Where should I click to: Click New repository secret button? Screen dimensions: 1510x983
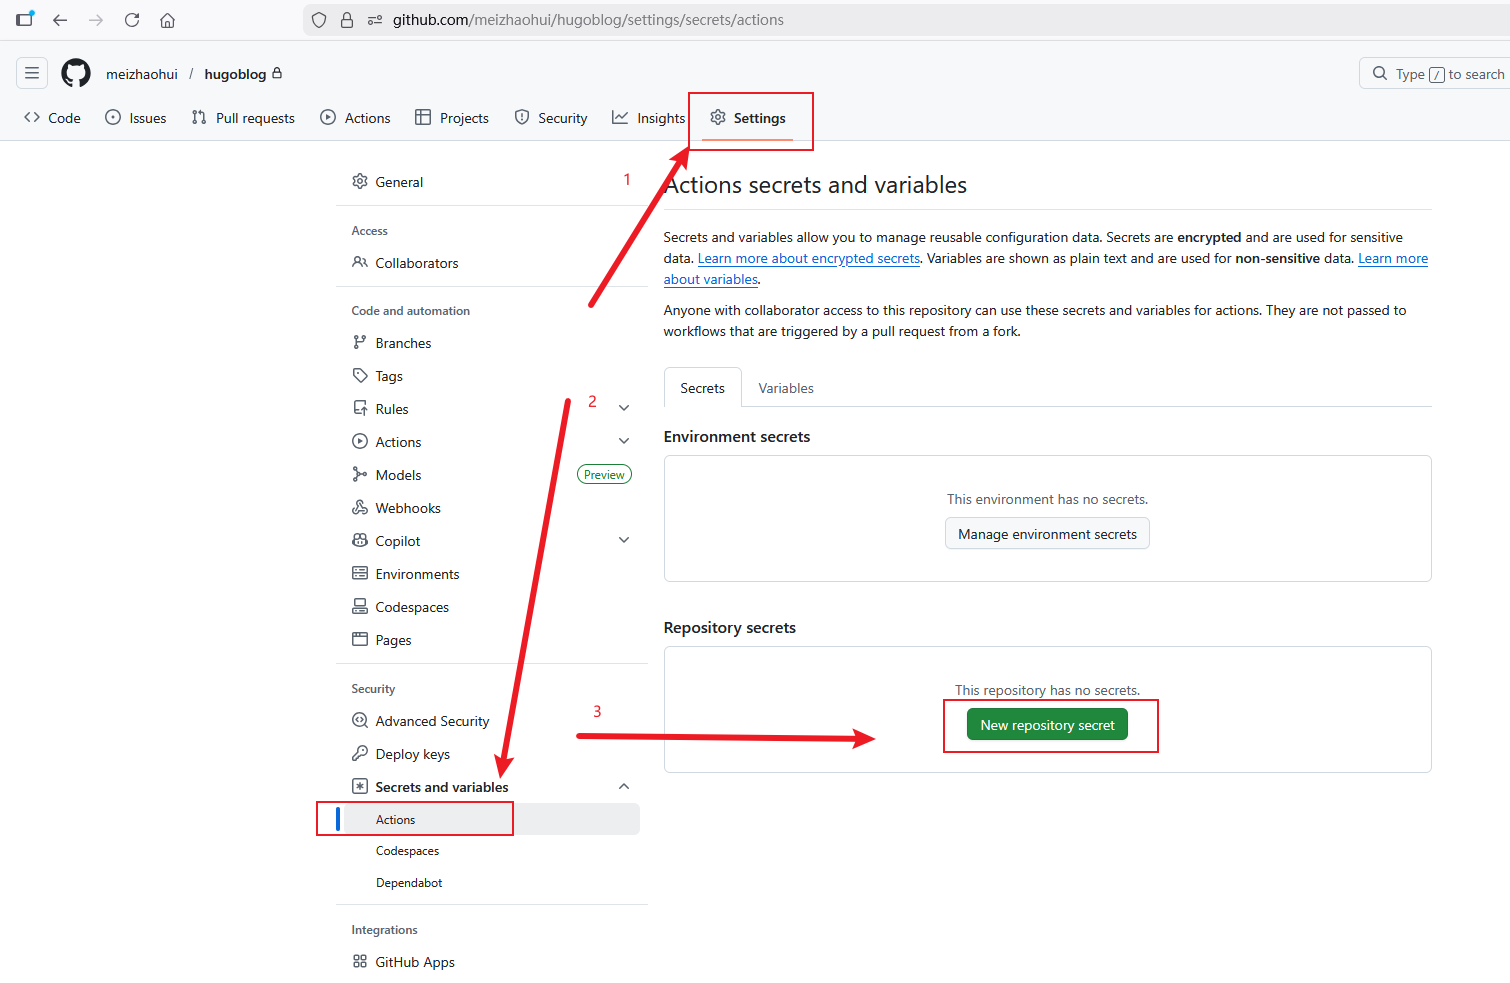coord(1047,725)
